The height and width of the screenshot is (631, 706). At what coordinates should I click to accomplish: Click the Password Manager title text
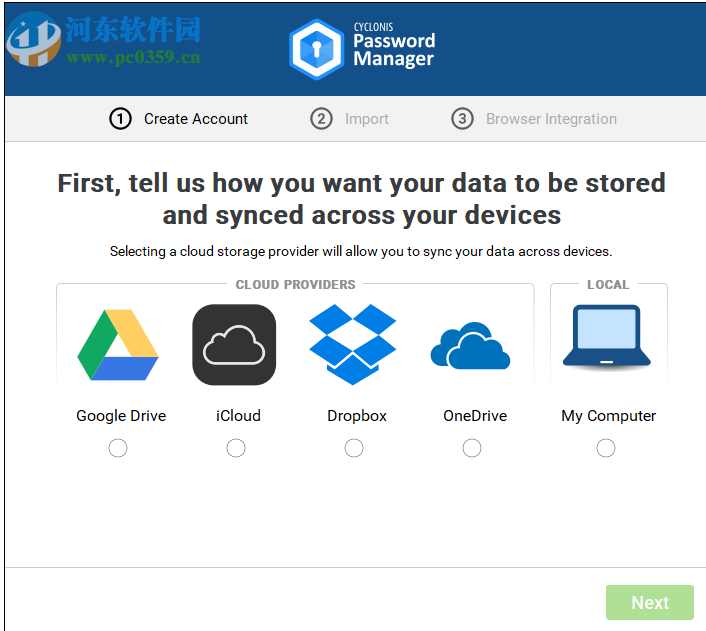[x=394, y=50]
